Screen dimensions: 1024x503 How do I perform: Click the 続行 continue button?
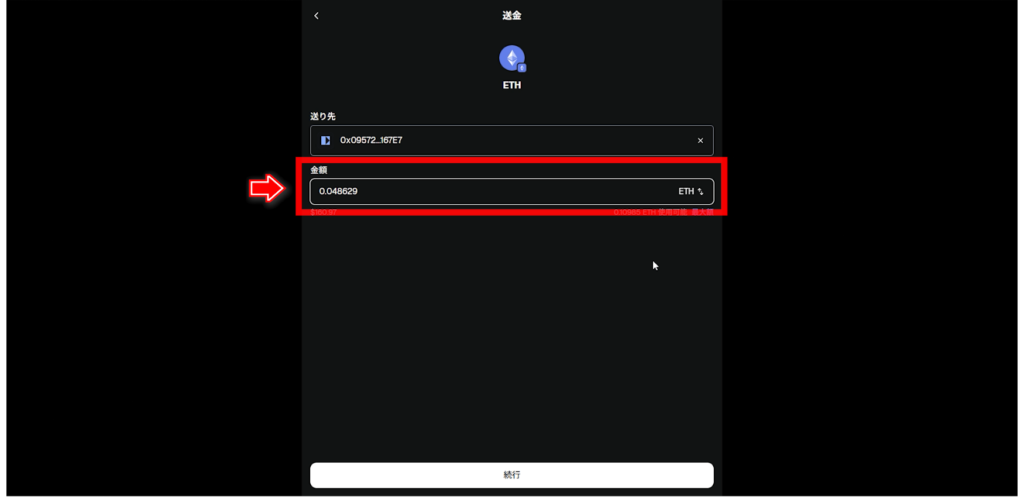pos(511,475)
